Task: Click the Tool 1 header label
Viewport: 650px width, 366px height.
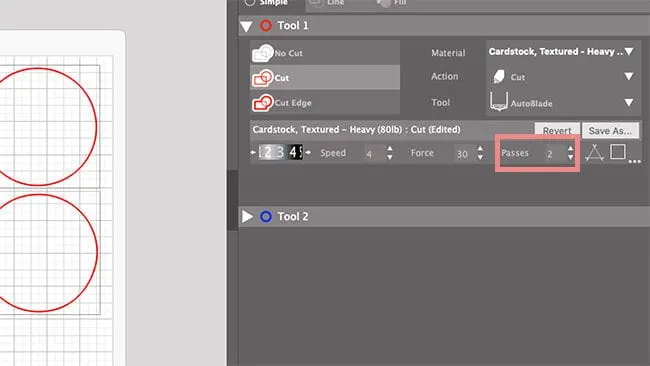Action: pyautogui.click(x=293, y=26)
